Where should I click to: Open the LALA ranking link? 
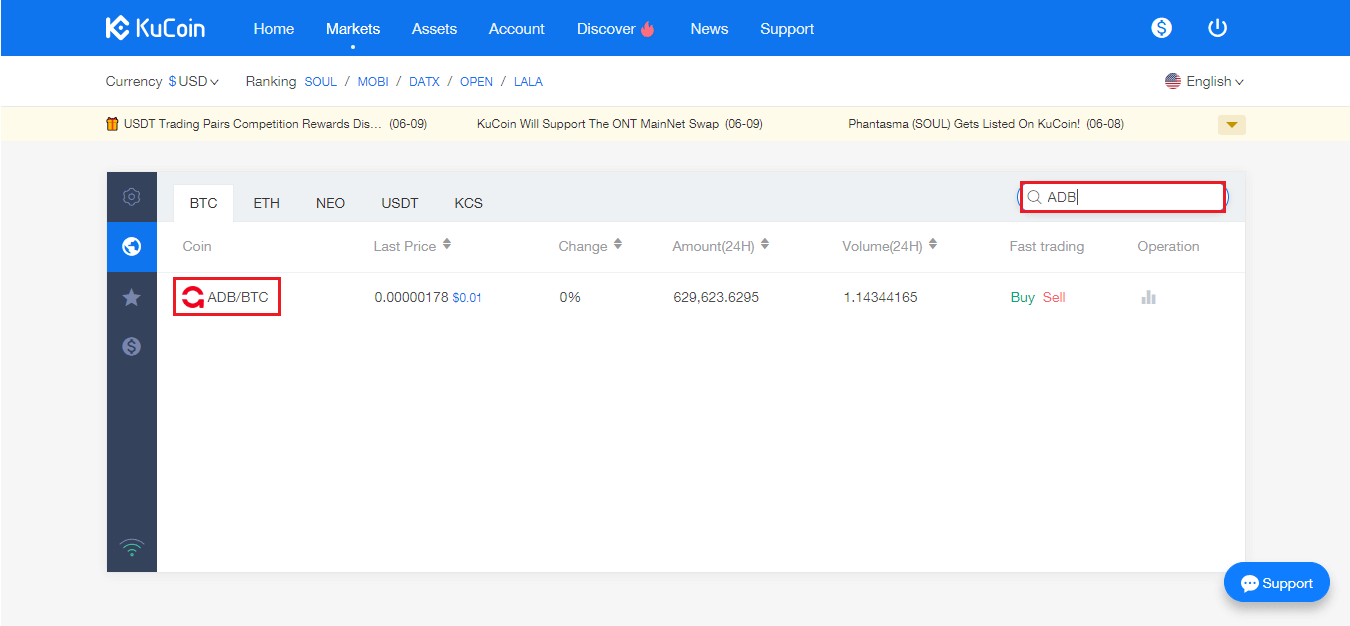point(528,82)
